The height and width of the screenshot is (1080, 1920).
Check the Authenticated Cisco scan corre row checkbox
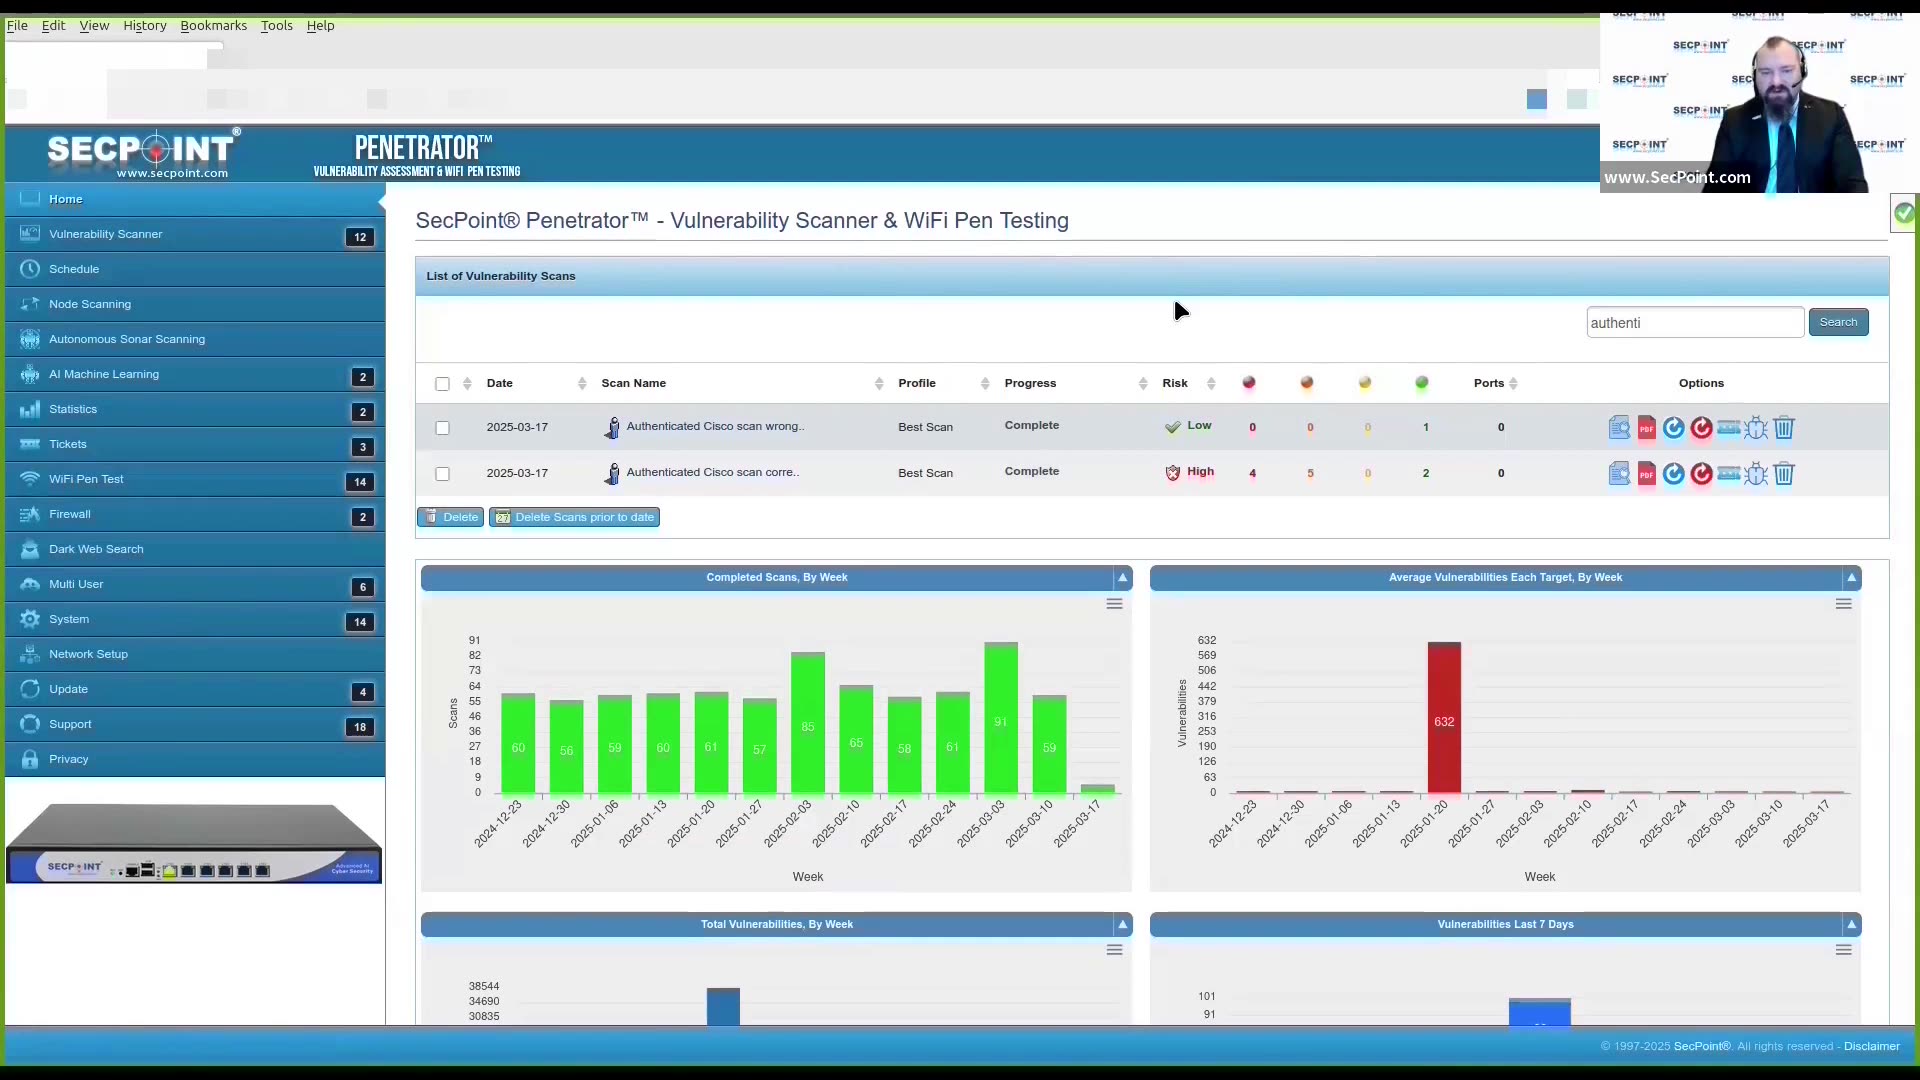click(x=443, y=474)
